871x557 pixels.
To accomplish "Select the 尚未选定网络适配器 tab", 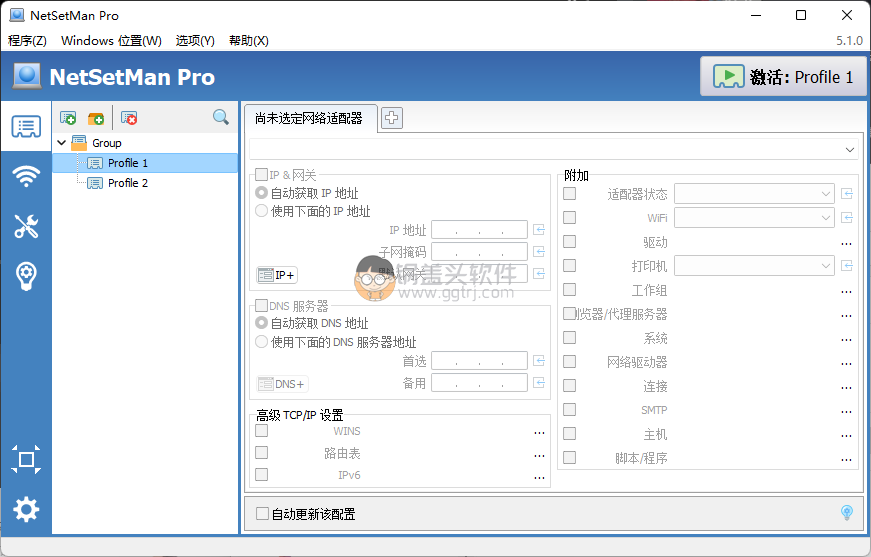I will click(309, 118).
